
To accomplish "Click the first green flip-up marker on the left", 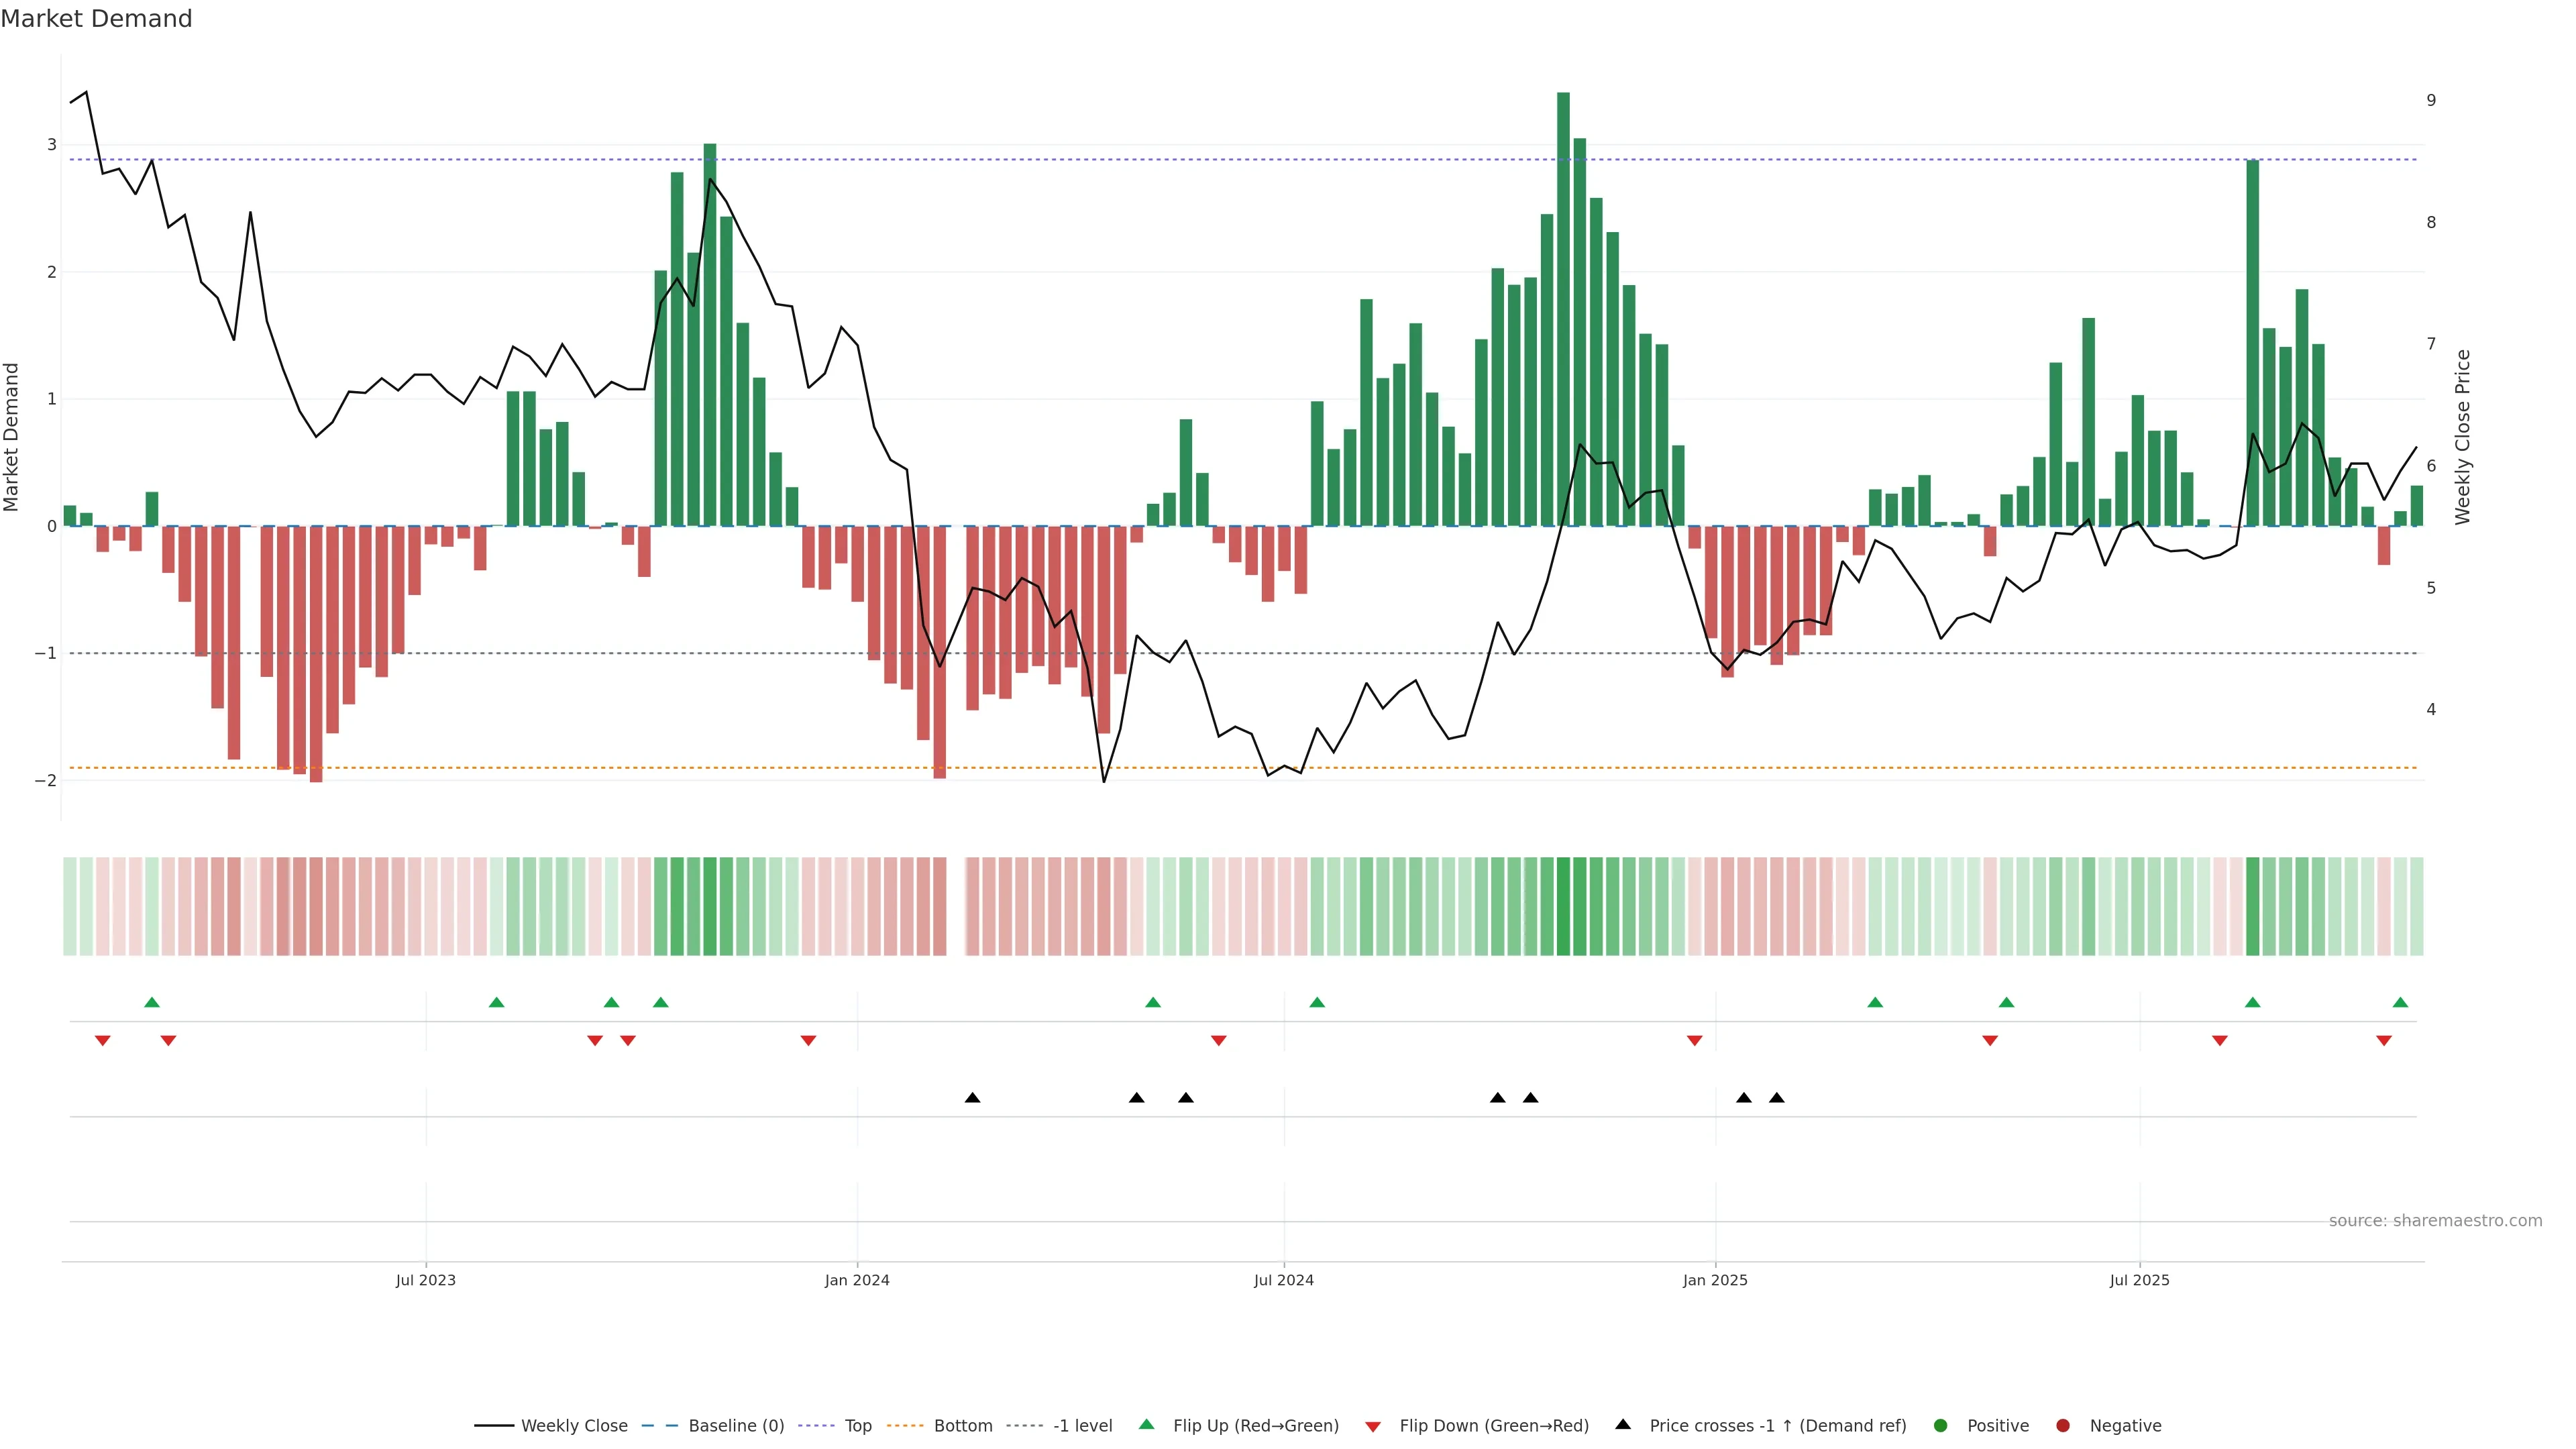I will 152,1003.
